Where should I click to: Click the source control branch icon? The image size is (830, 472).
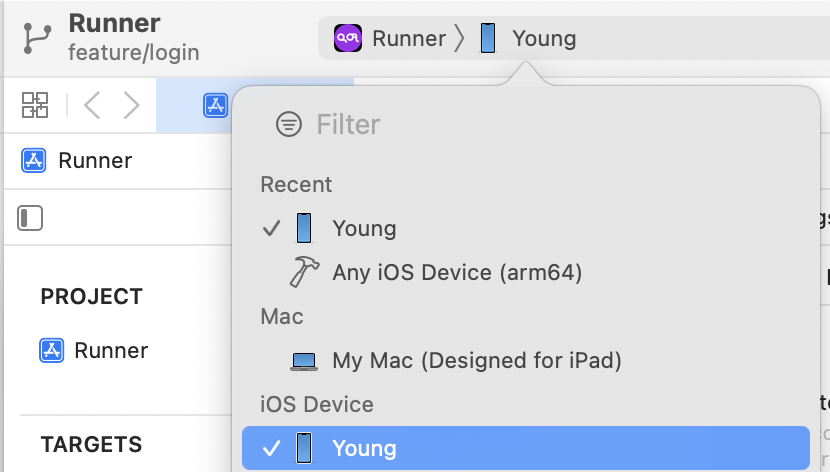(38, 39)
